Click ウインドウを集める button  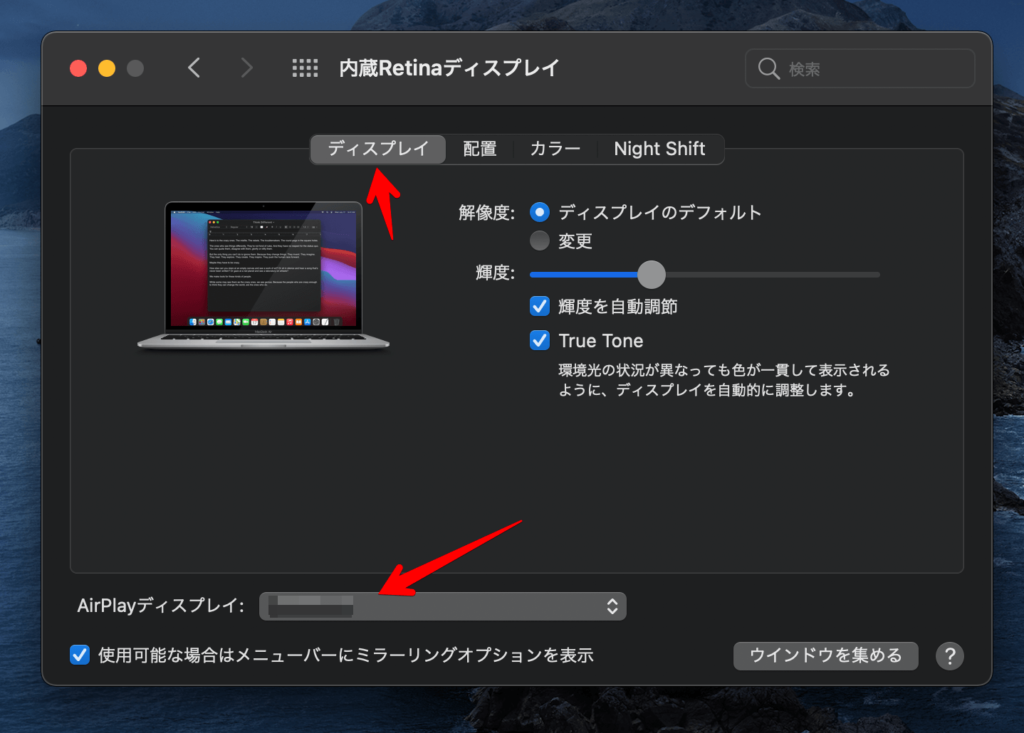[x=825, y=655]
